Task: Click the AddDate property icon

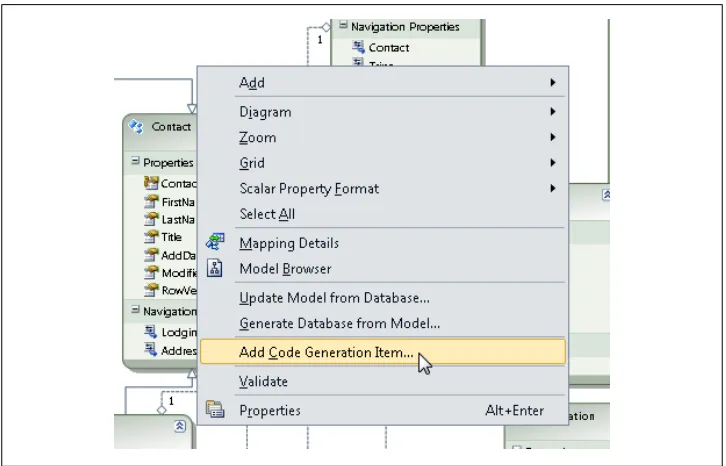Action: 151,255
